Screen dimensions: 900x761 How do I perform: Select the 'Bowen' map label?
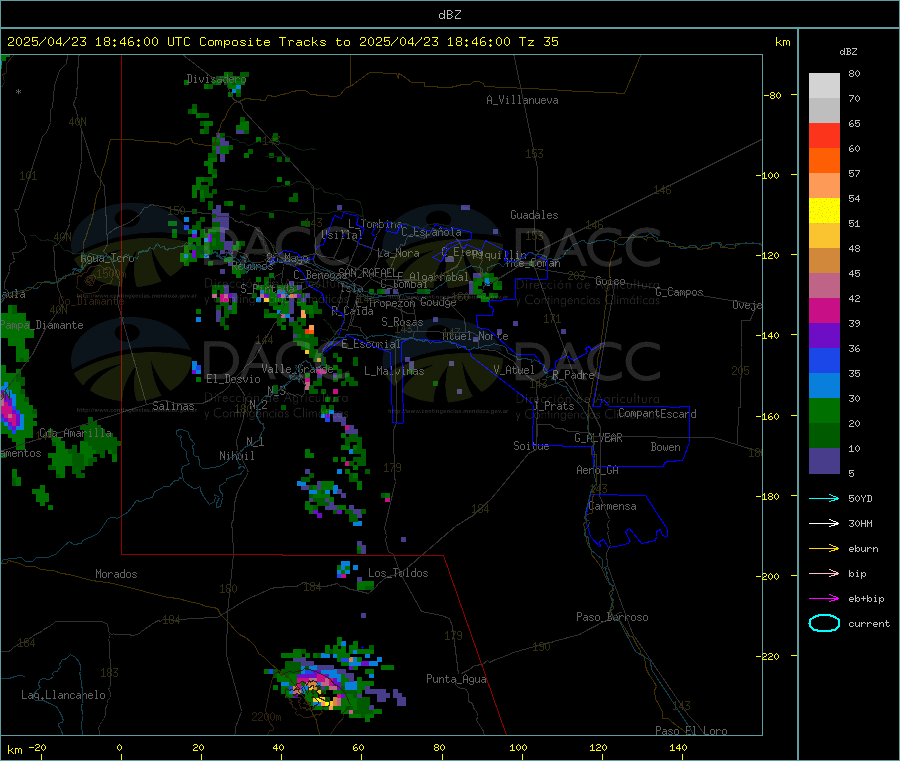click(x=666, y=447)
